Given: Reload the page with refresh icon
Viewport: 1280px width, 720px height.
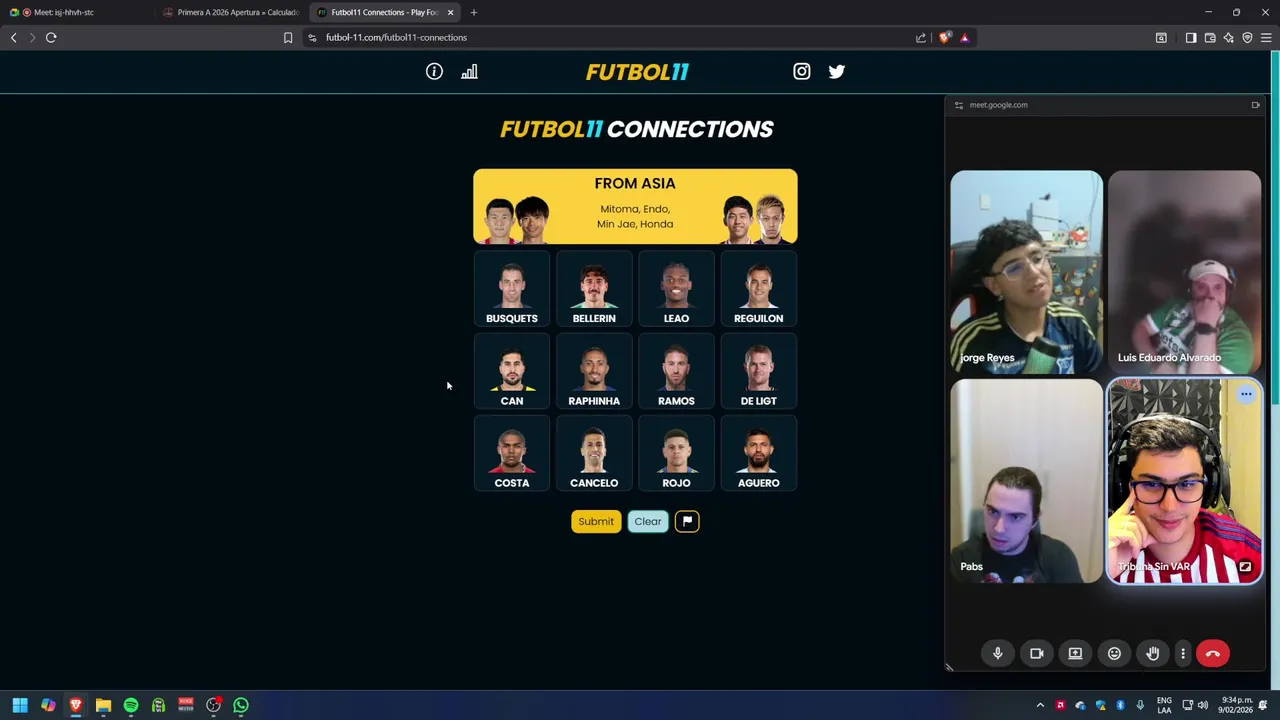Looking at the screenshot, I should 51,37.
